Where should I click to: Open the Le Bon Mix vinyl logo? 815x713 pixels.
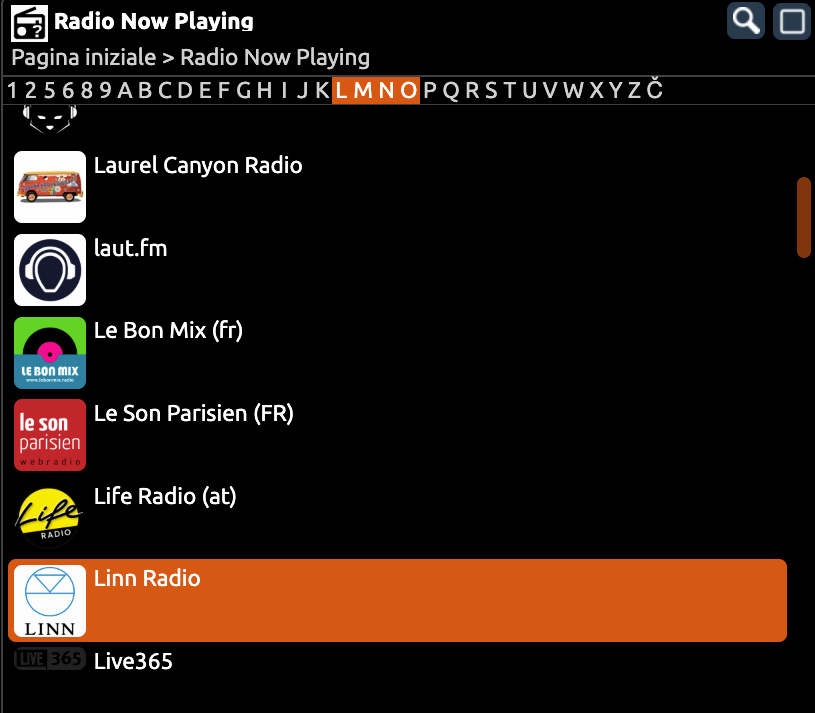click(x=50, y=353)
